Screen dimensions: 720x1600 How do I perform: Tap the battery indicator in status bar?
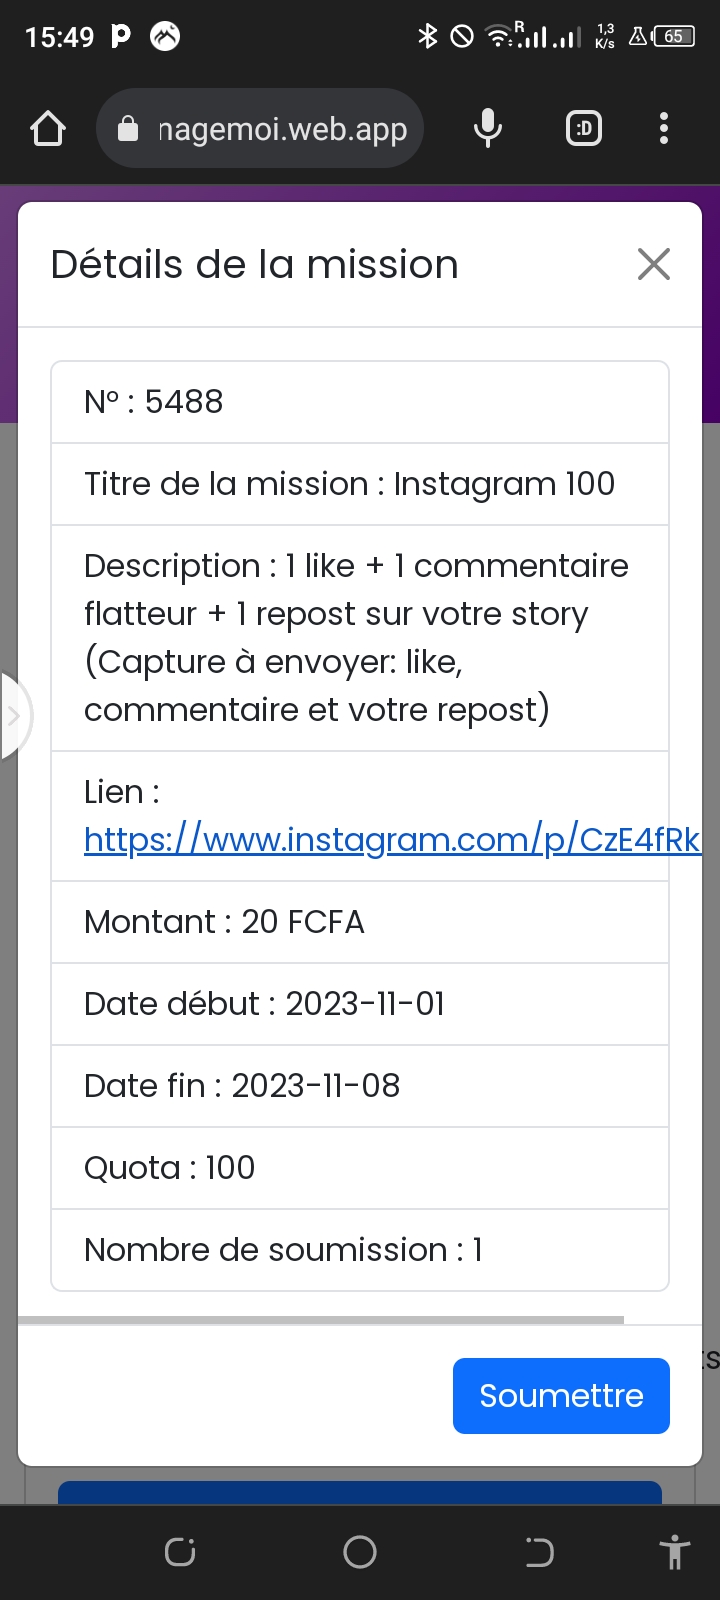(x=674, y=37)
